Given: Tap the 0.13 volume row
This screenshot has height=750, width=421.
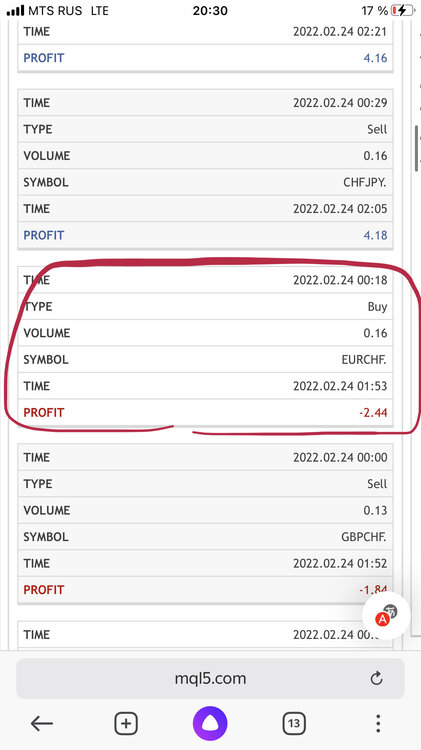Looking at the screenshot, I should pyautogui.click(x=205, y=510).
